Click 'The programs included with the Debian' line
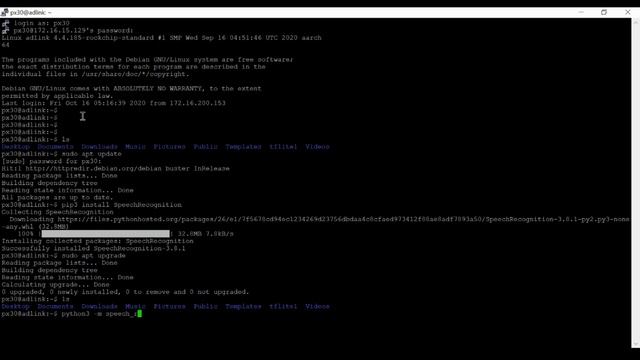 [147, 60]
